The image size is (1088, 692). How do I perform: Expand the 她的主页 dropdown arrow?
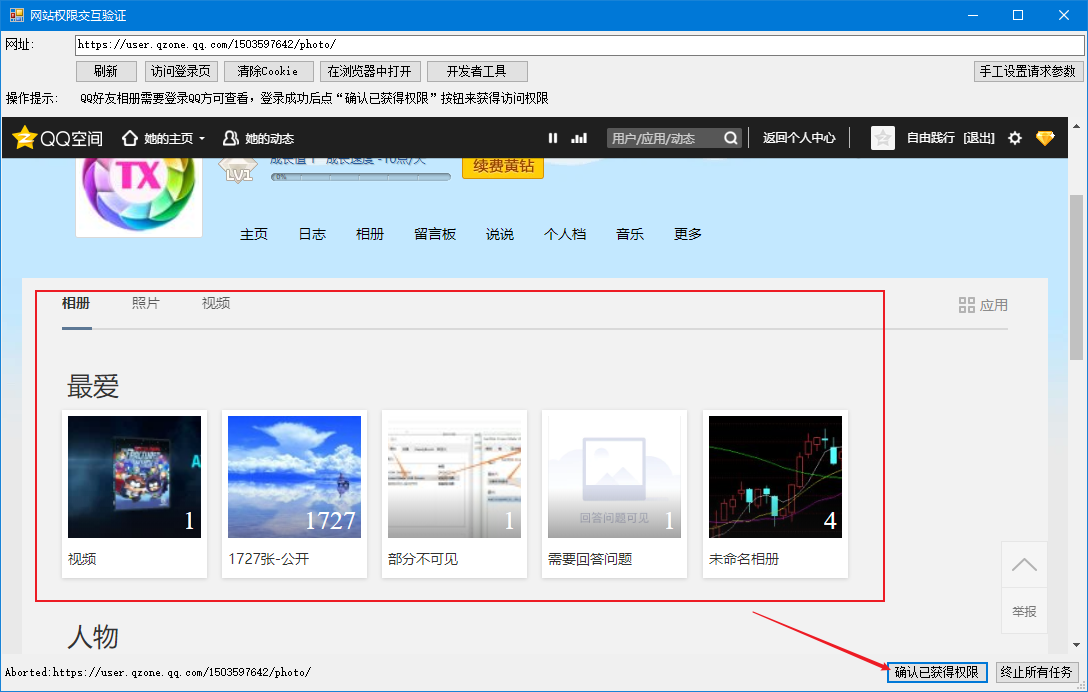[x=202, y=139]
